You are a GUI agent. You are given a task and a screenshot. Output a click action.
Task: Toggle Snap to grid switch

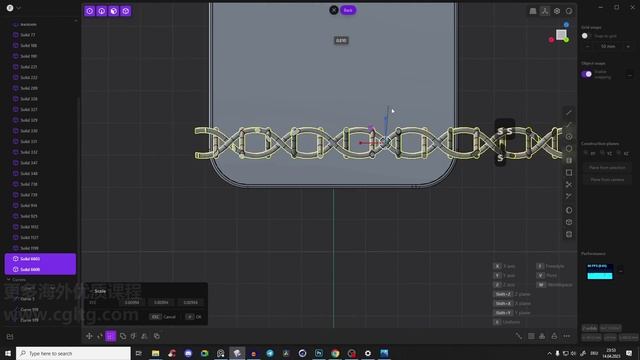pos(587,36)
